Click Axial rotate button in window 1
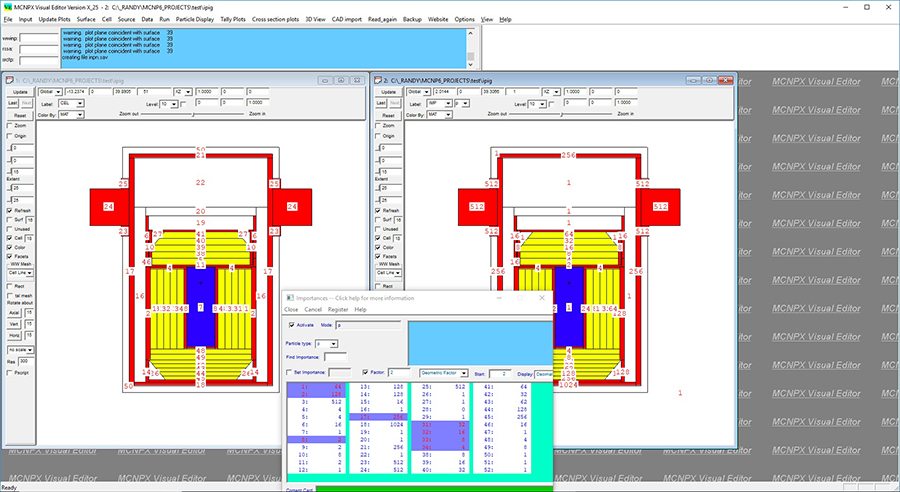 pos(14,313)
